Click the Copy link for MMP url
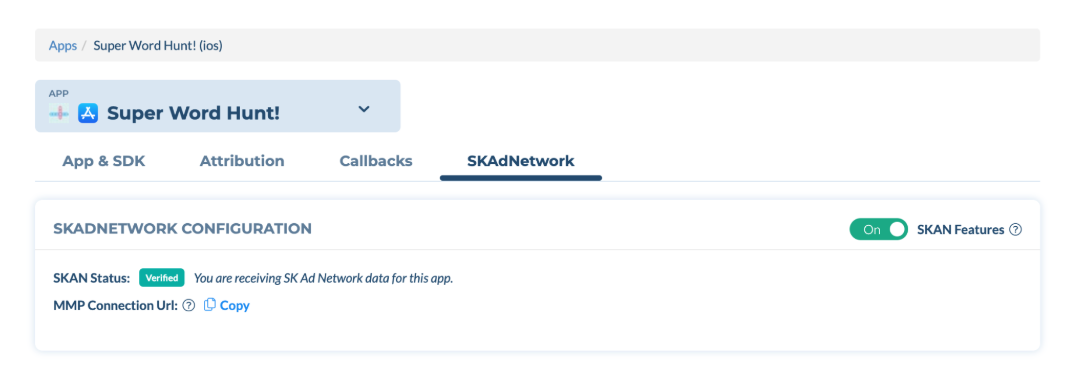1080x379 pixels. click(x=235, y=305)
